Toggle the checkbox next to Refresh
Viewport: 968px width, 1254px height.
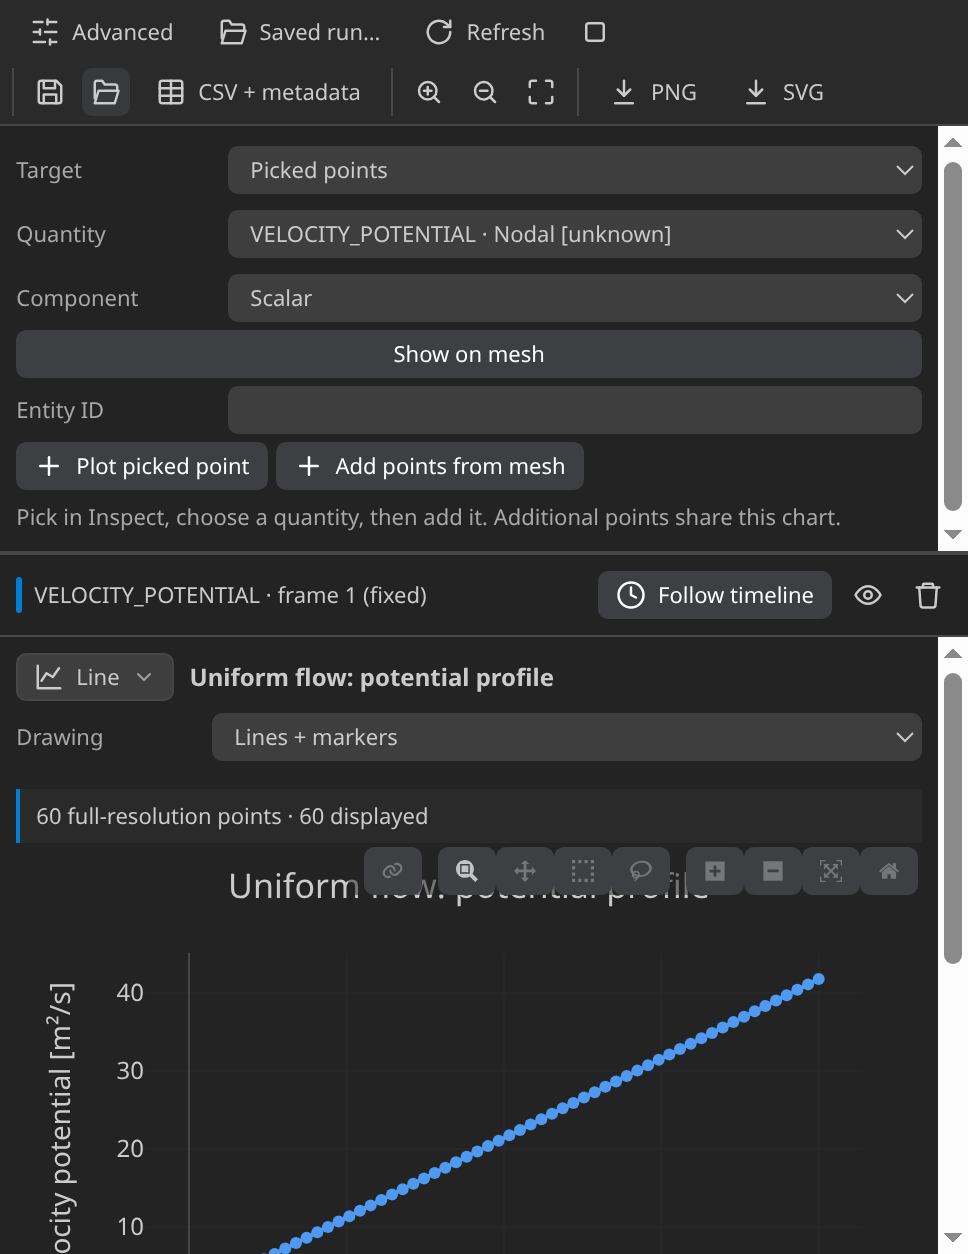(x=595, y=32)
